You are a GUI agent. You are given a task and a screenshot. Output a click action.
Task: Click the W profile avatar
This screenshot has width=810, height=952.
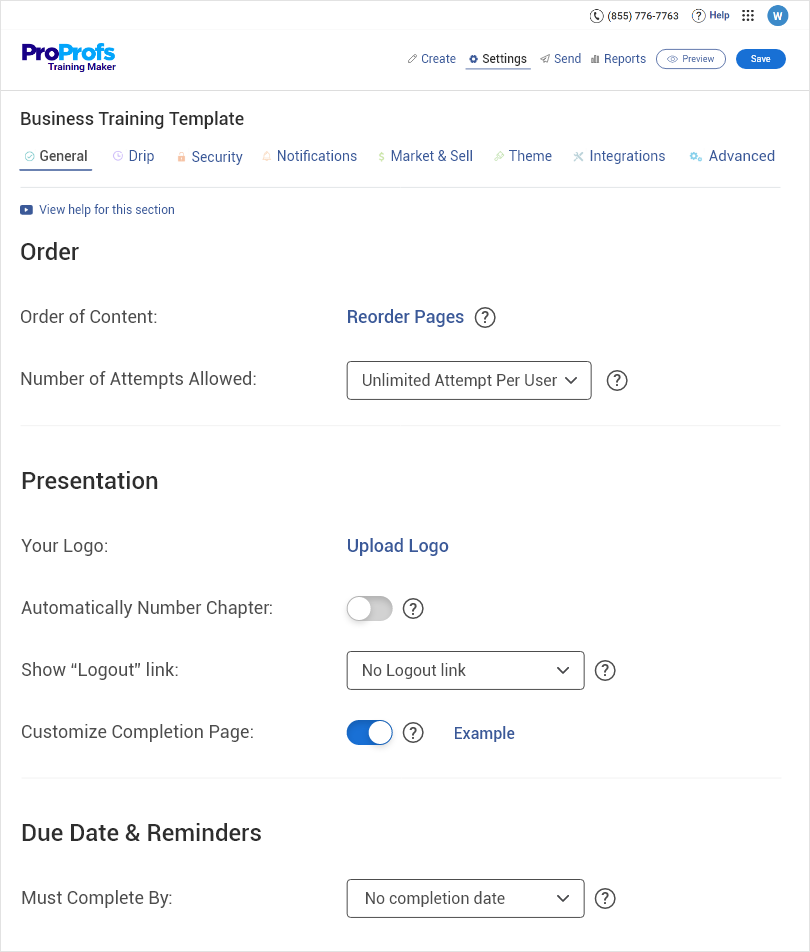tap(777, 15)
